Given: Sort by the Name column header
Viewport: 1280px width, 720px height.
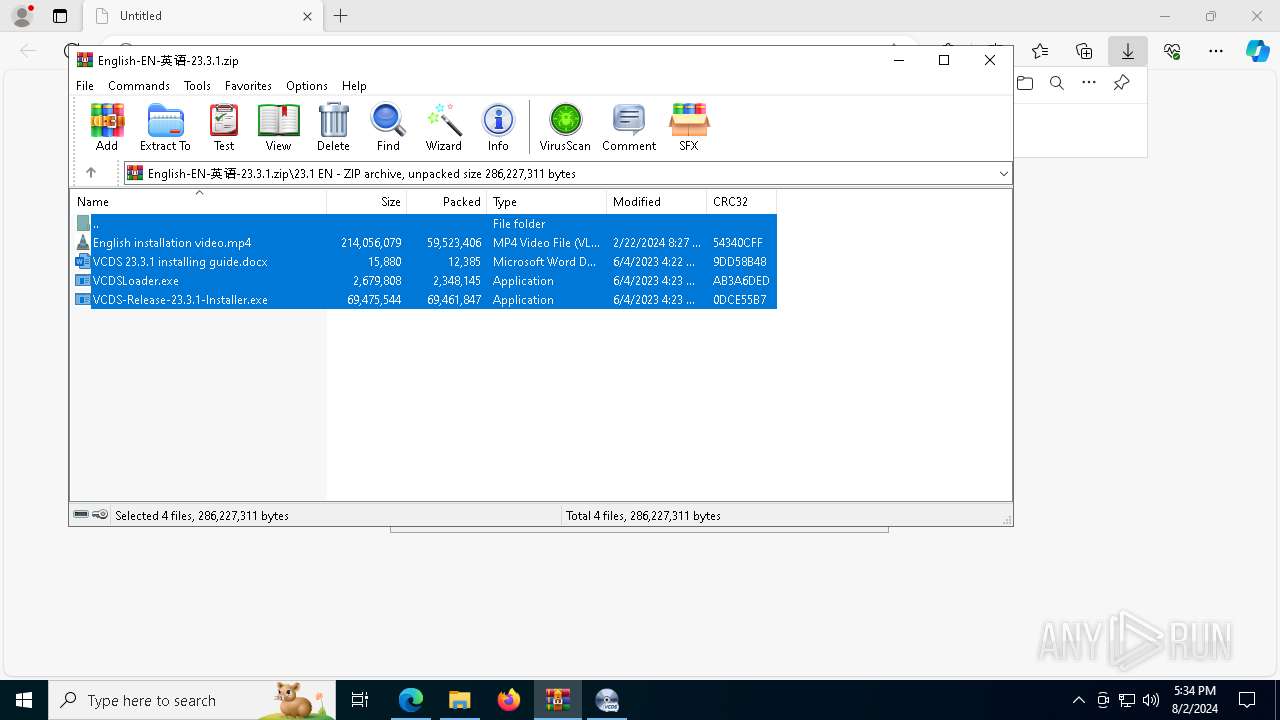Looking at the screenshot, I should point(198,201).
